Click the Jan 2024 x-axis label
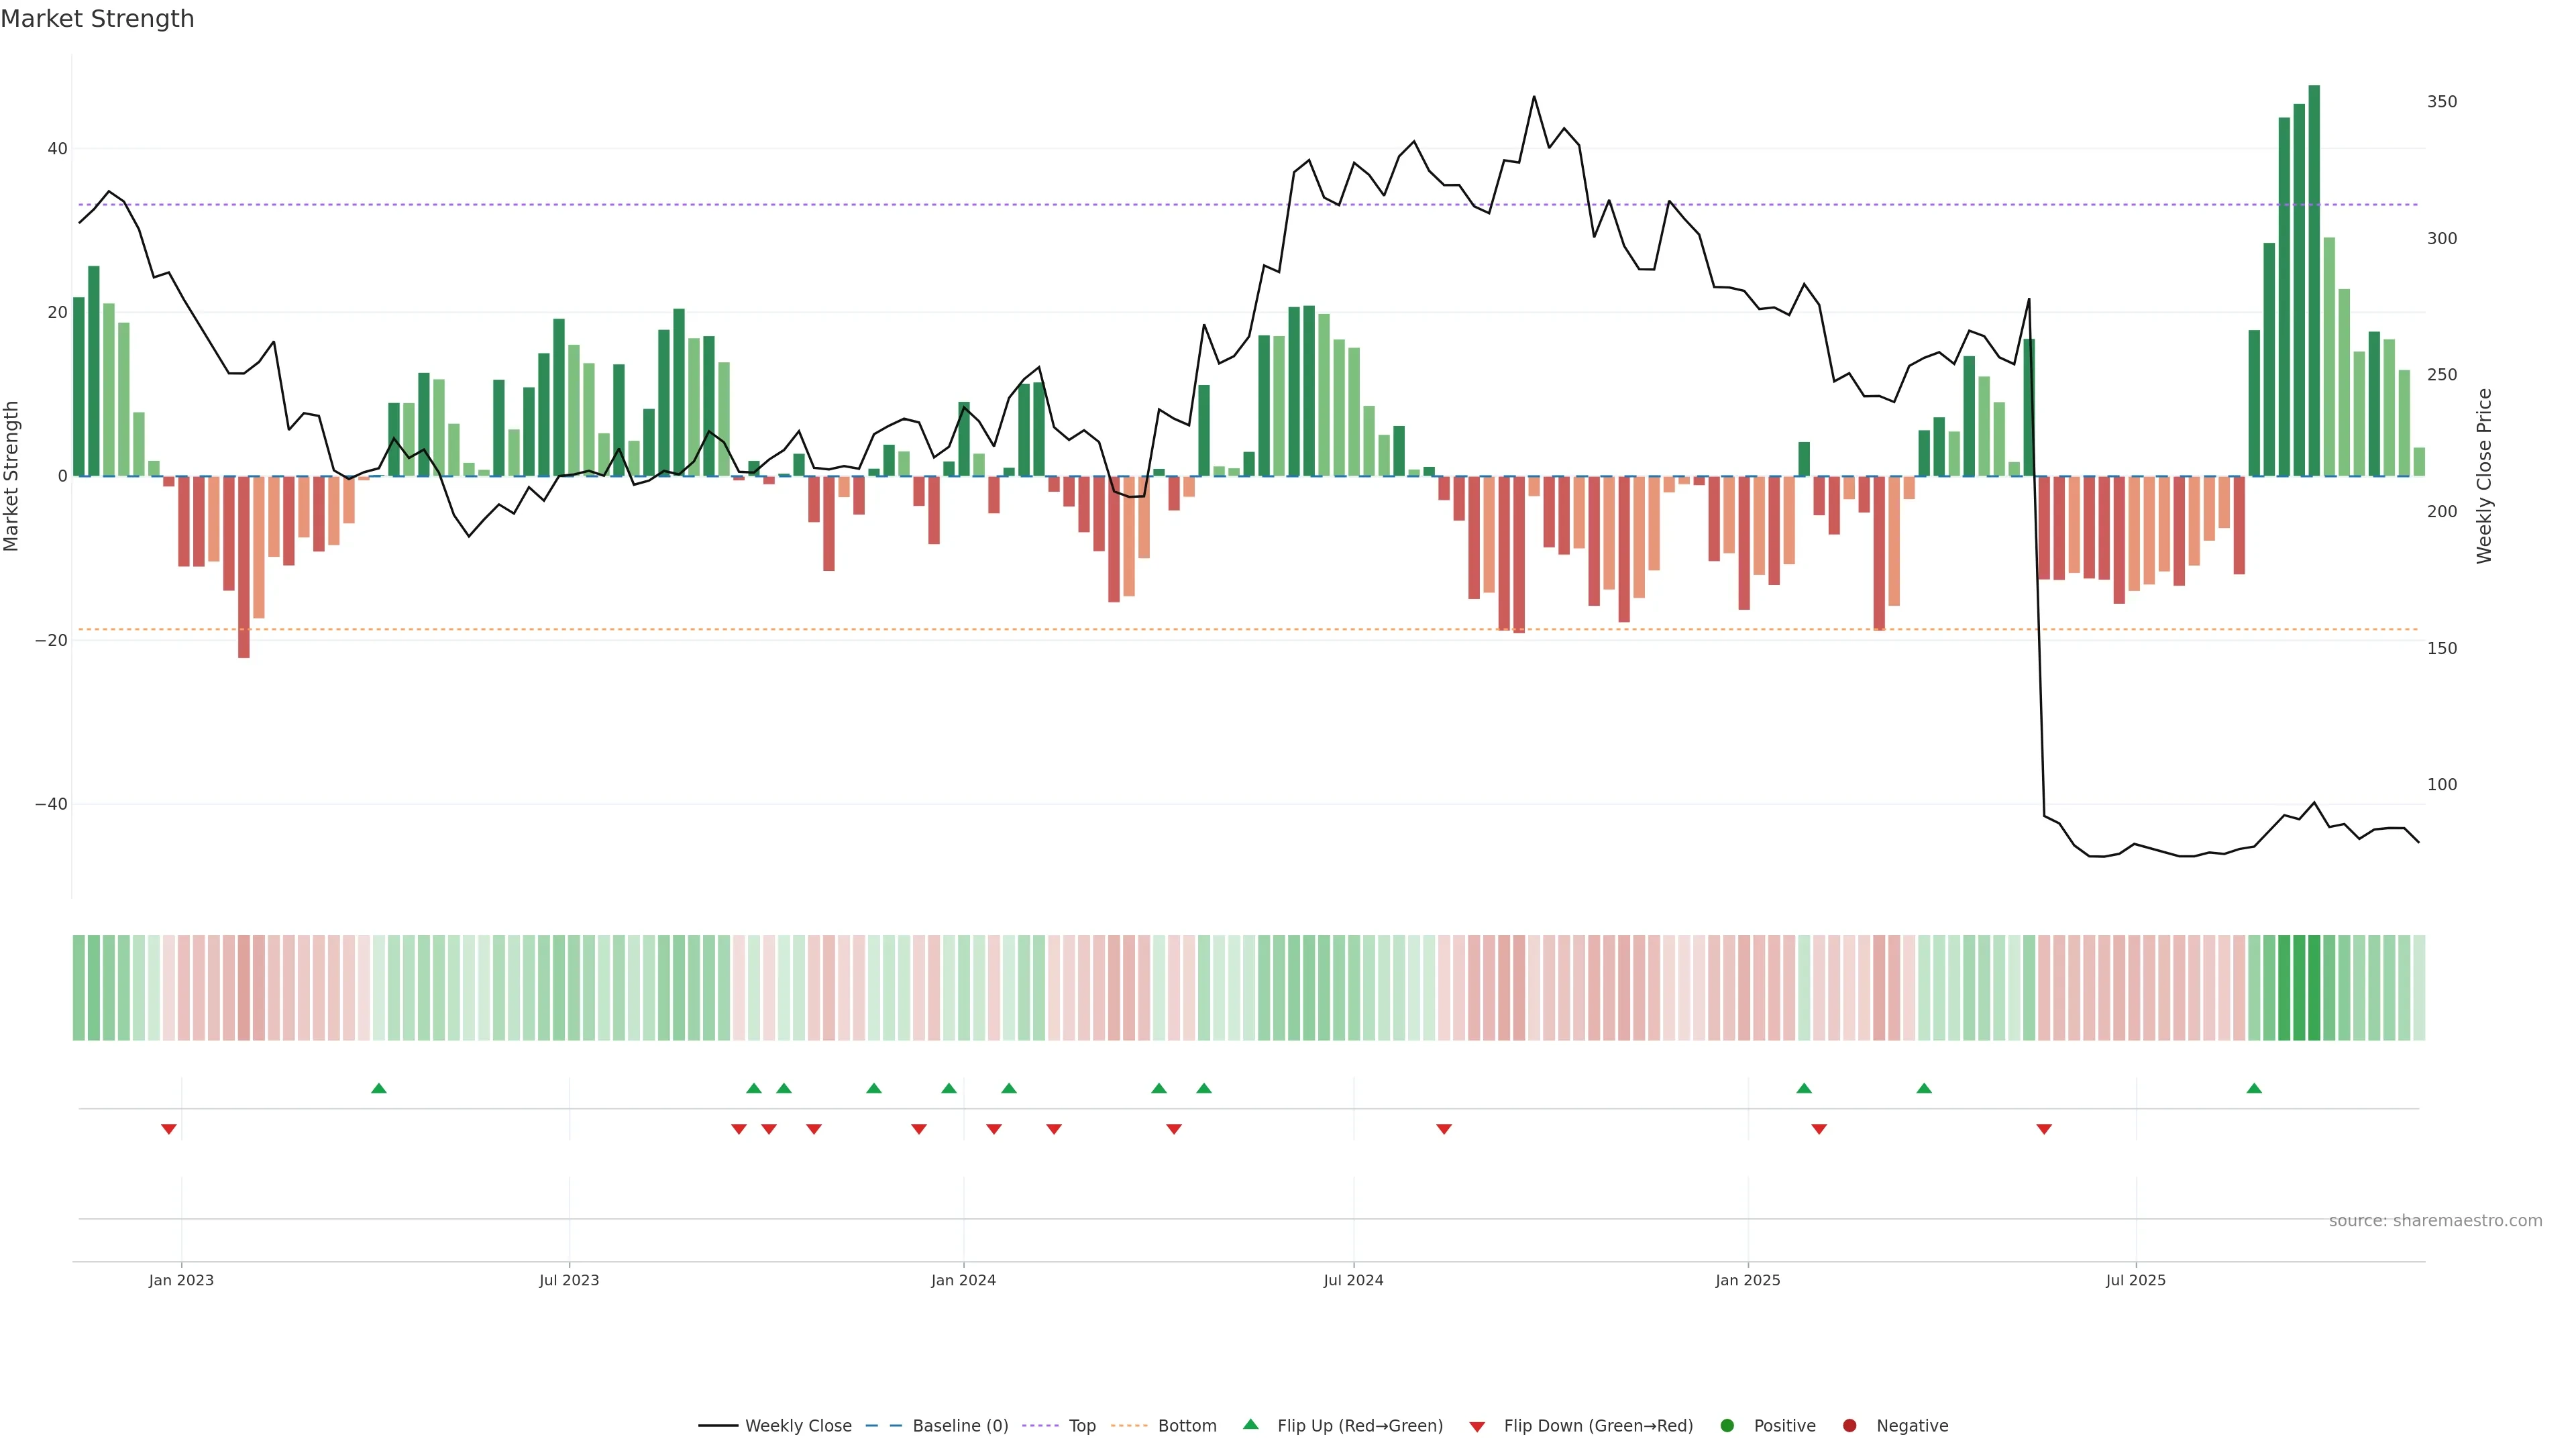 963,1280
